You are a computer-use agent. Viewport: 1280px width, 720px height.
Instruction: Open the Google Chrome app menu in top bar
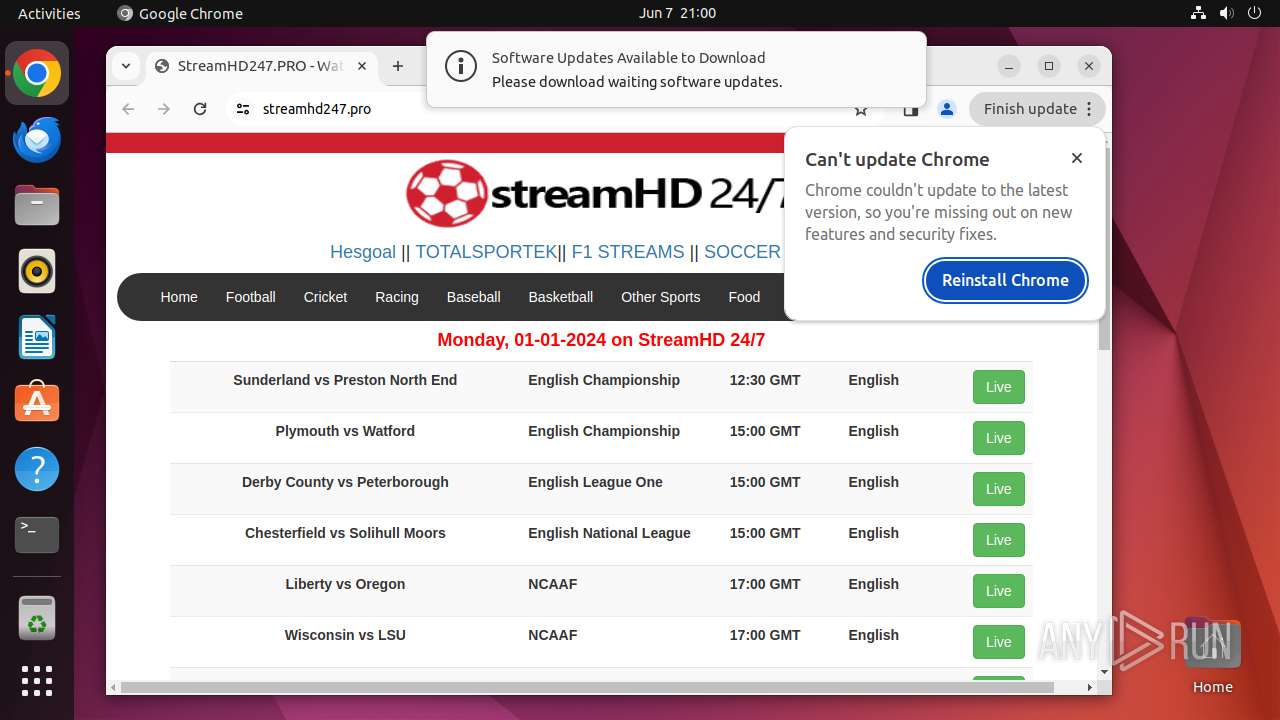(180, 13)
